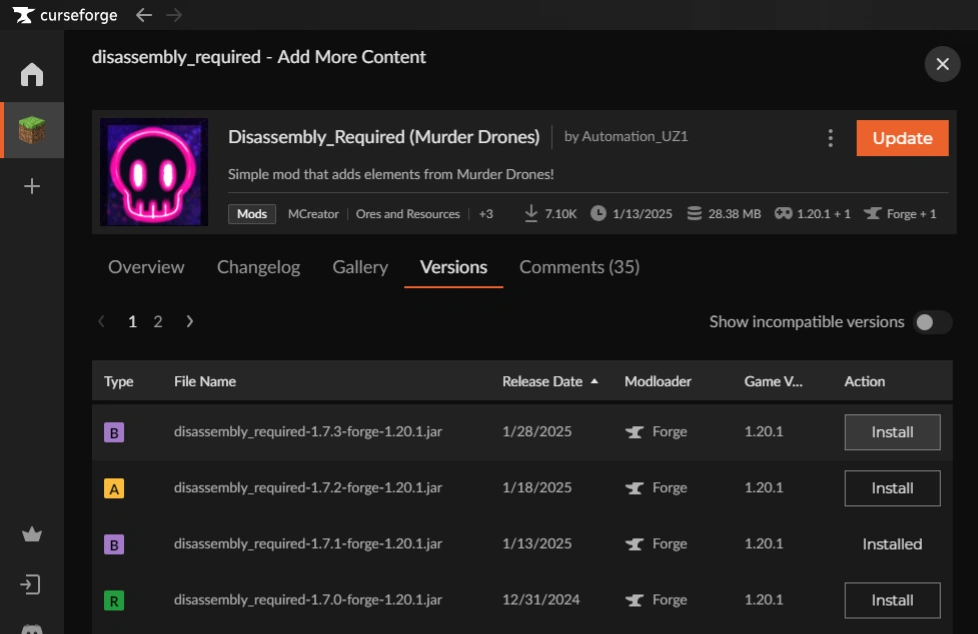Open the crown premium icon
This screenshot has width=978, height=634.
[32, 534]
